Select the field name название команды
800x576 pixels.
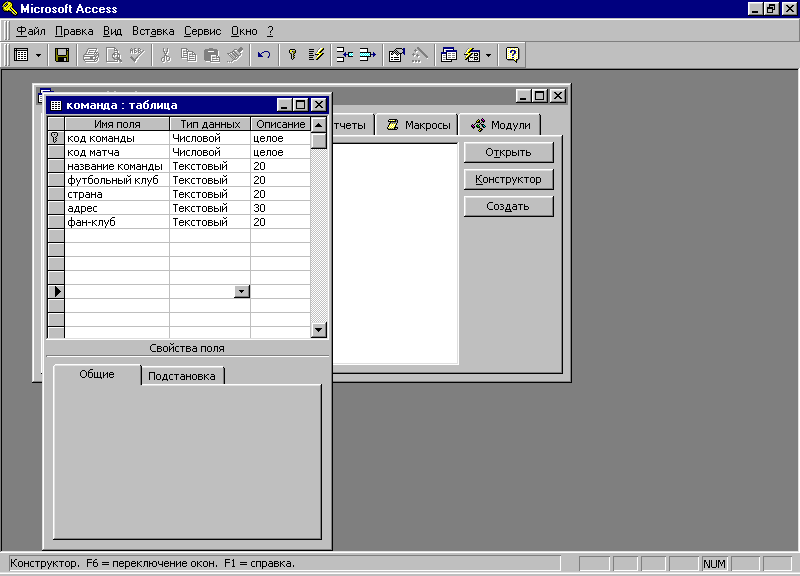point(117,166)
